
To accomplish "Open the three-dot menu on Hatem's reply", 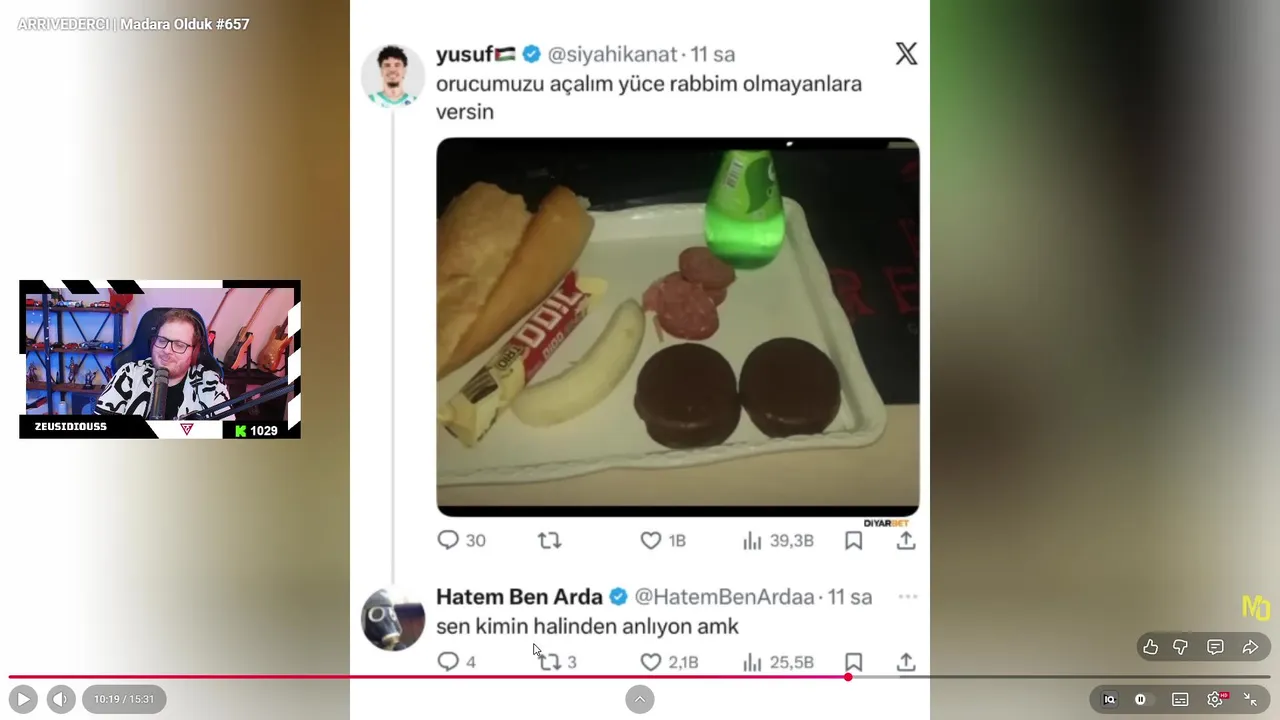I will pos(907,597).
